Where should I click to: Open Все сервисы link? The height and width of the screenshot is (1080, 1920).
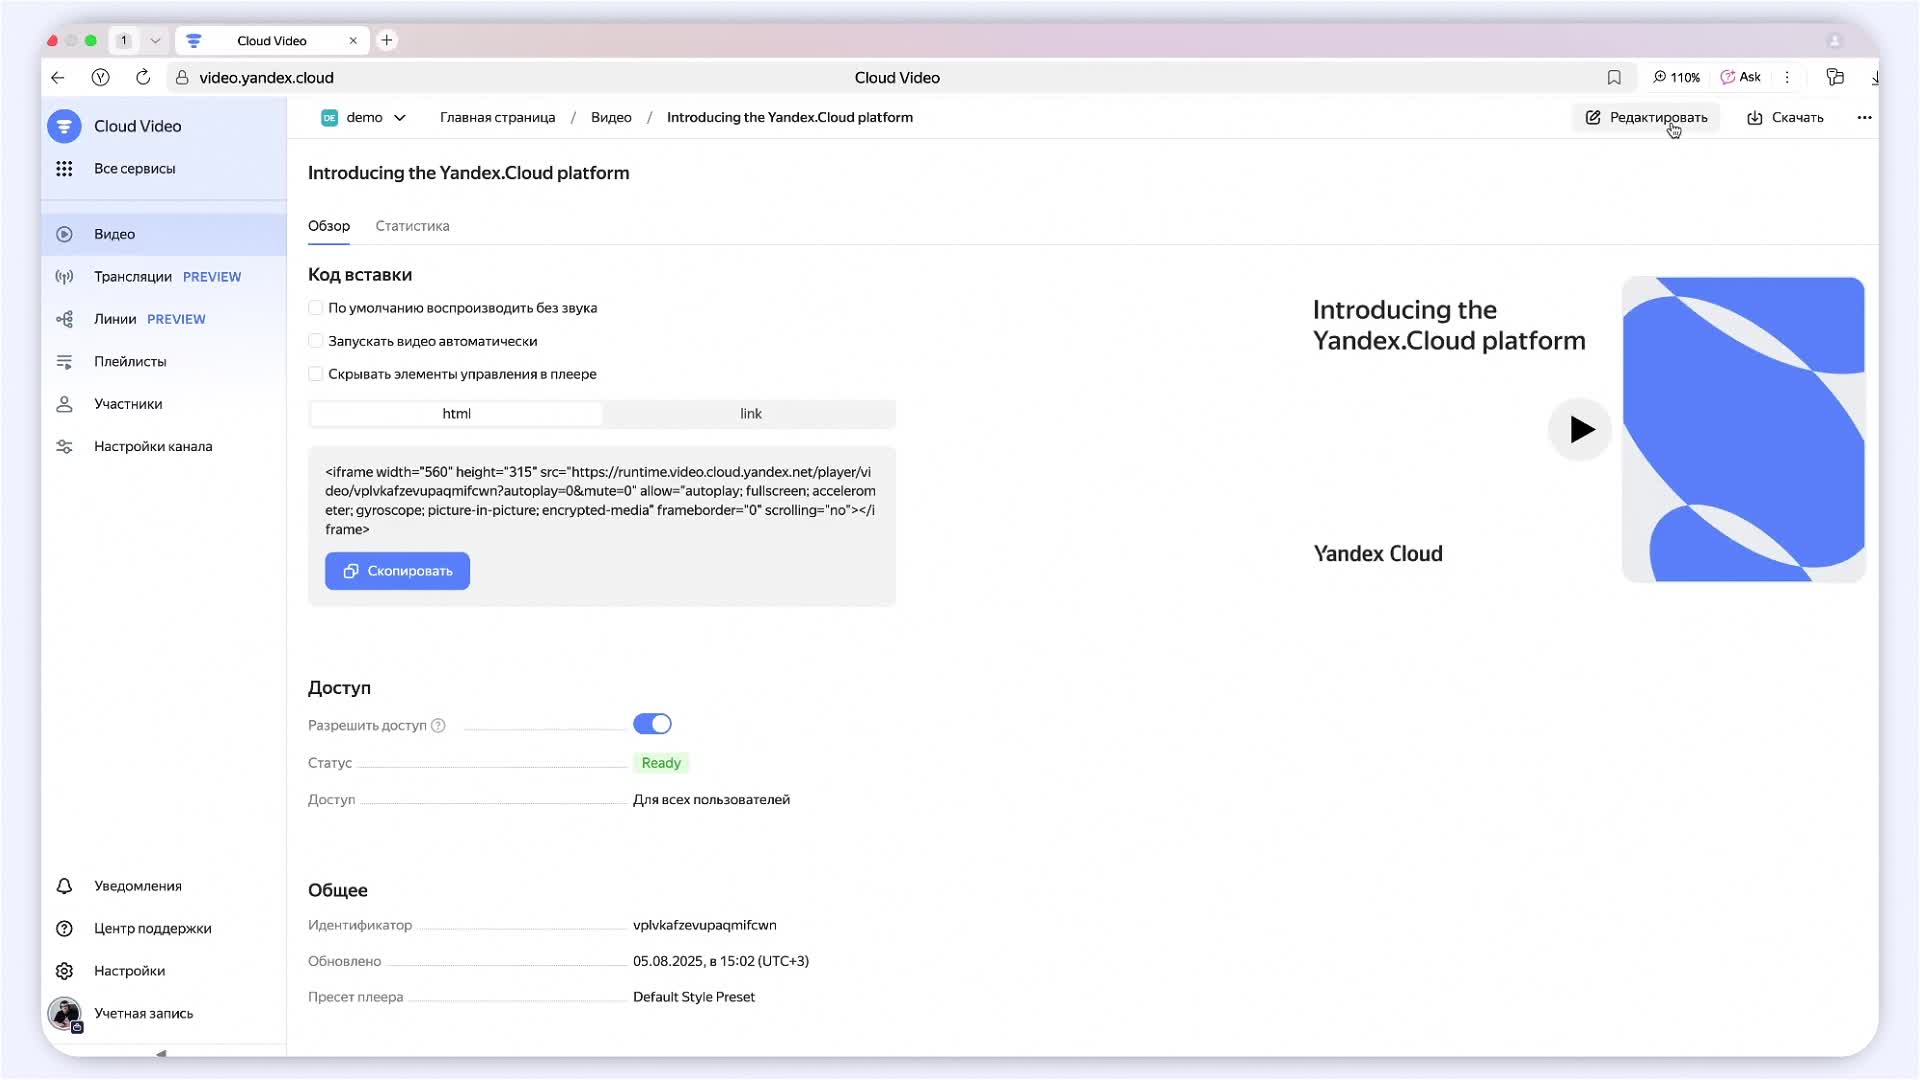pyautogui.click(x=135, y=169)
